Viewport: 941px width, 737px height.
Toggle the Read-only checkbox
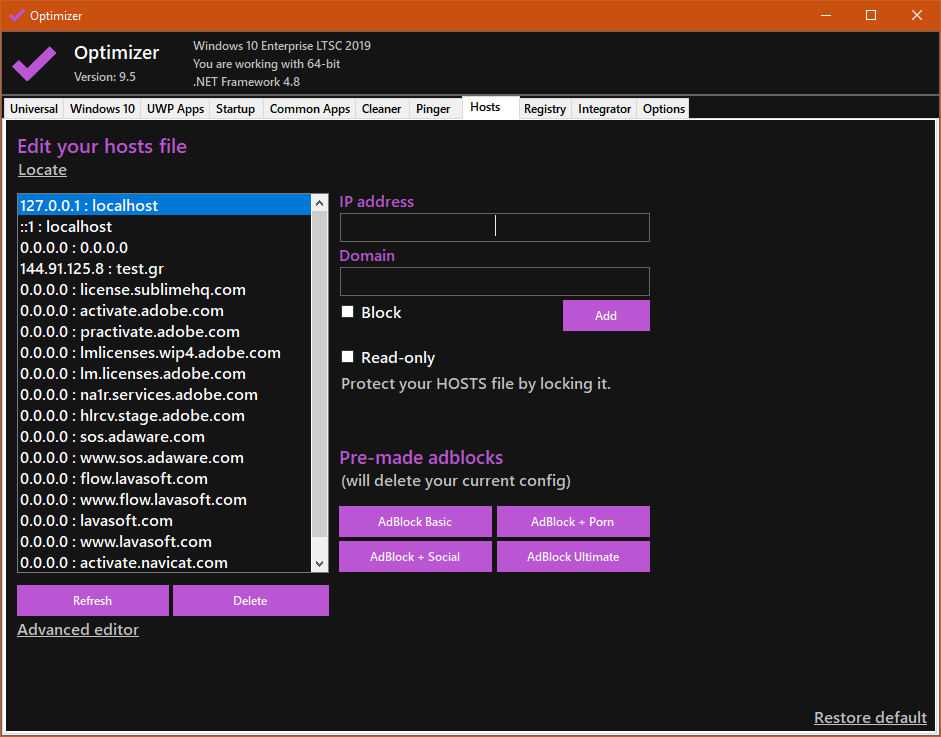click(348, 357)
